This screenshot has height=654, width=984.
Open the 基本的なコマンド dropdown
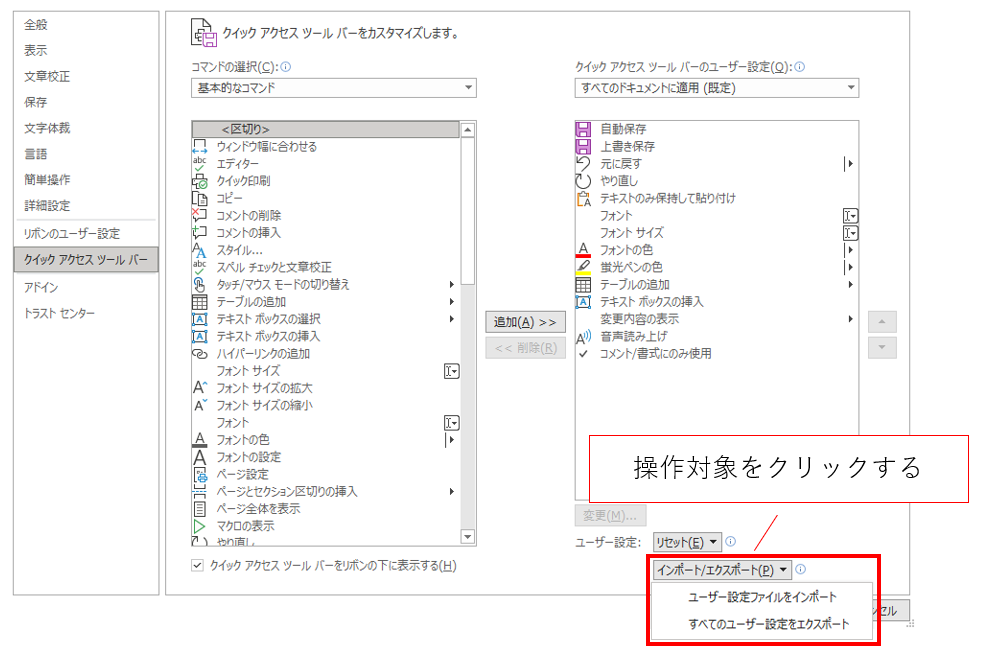click(333, 88)
